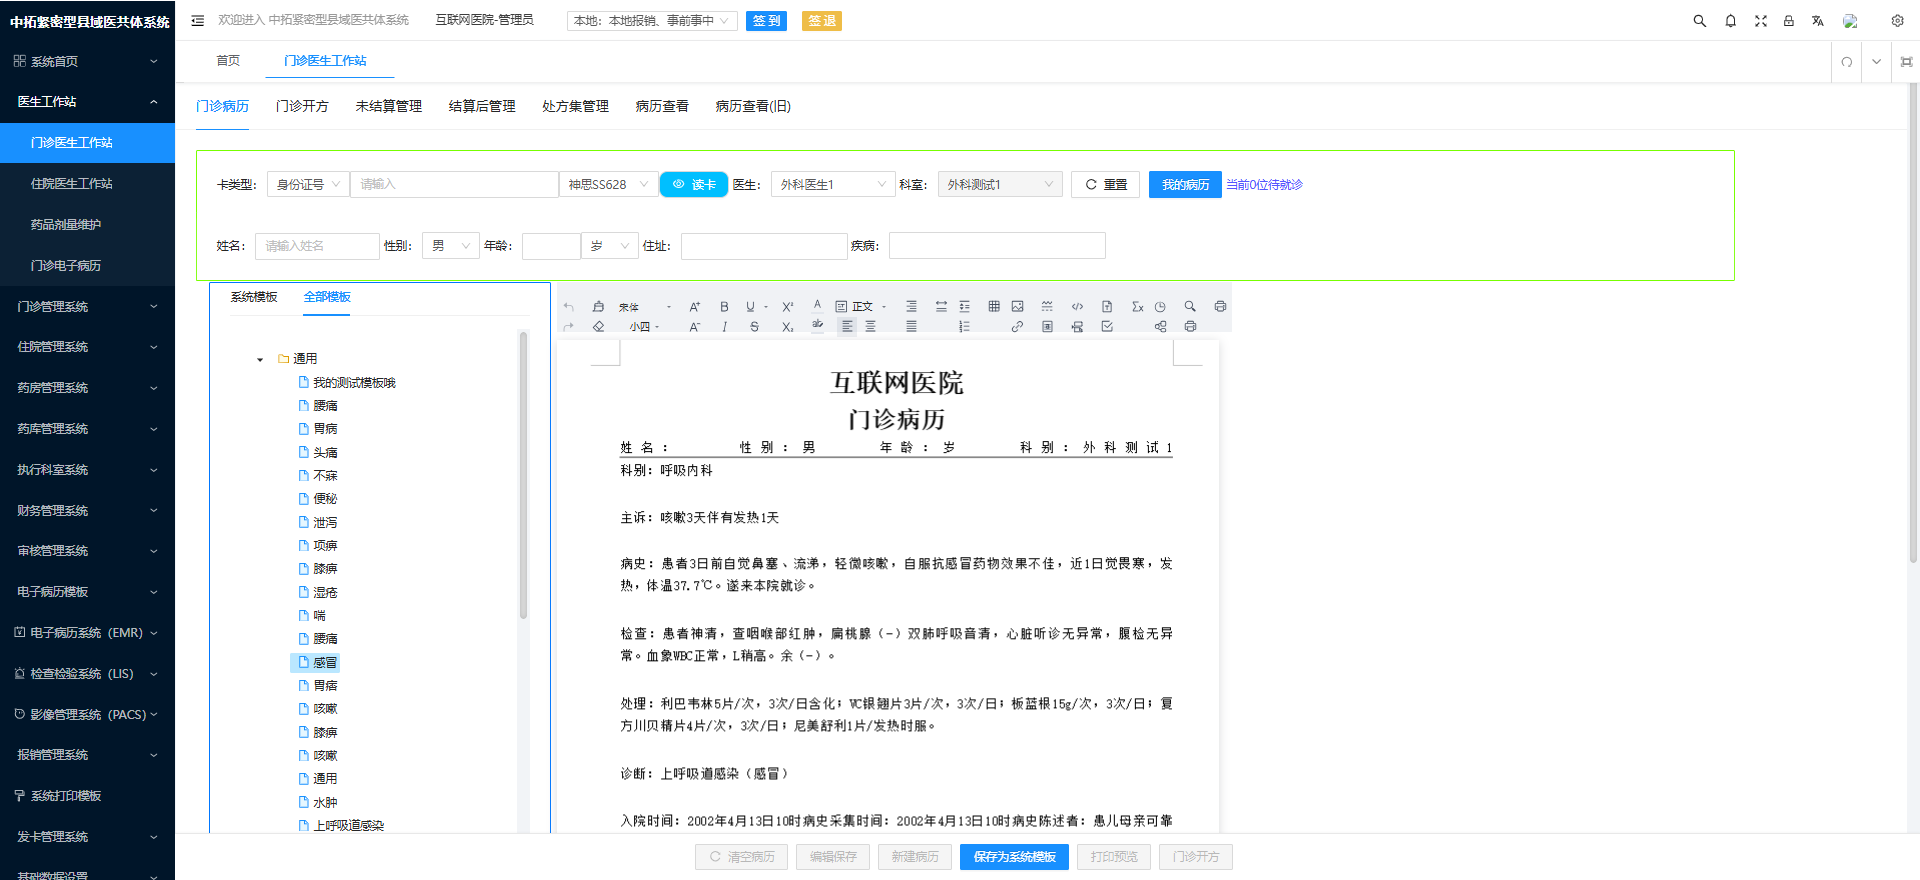Viewport: 1920px width, 880px height.
Task: Apply strikethrough formatting in editor toolbar
Action: click(x=754, y=326)
